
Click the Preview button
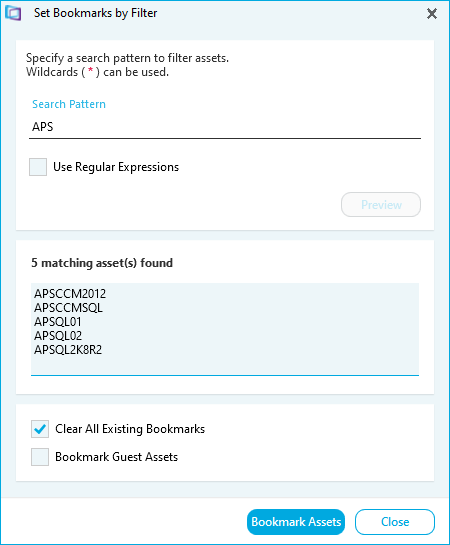381,205
